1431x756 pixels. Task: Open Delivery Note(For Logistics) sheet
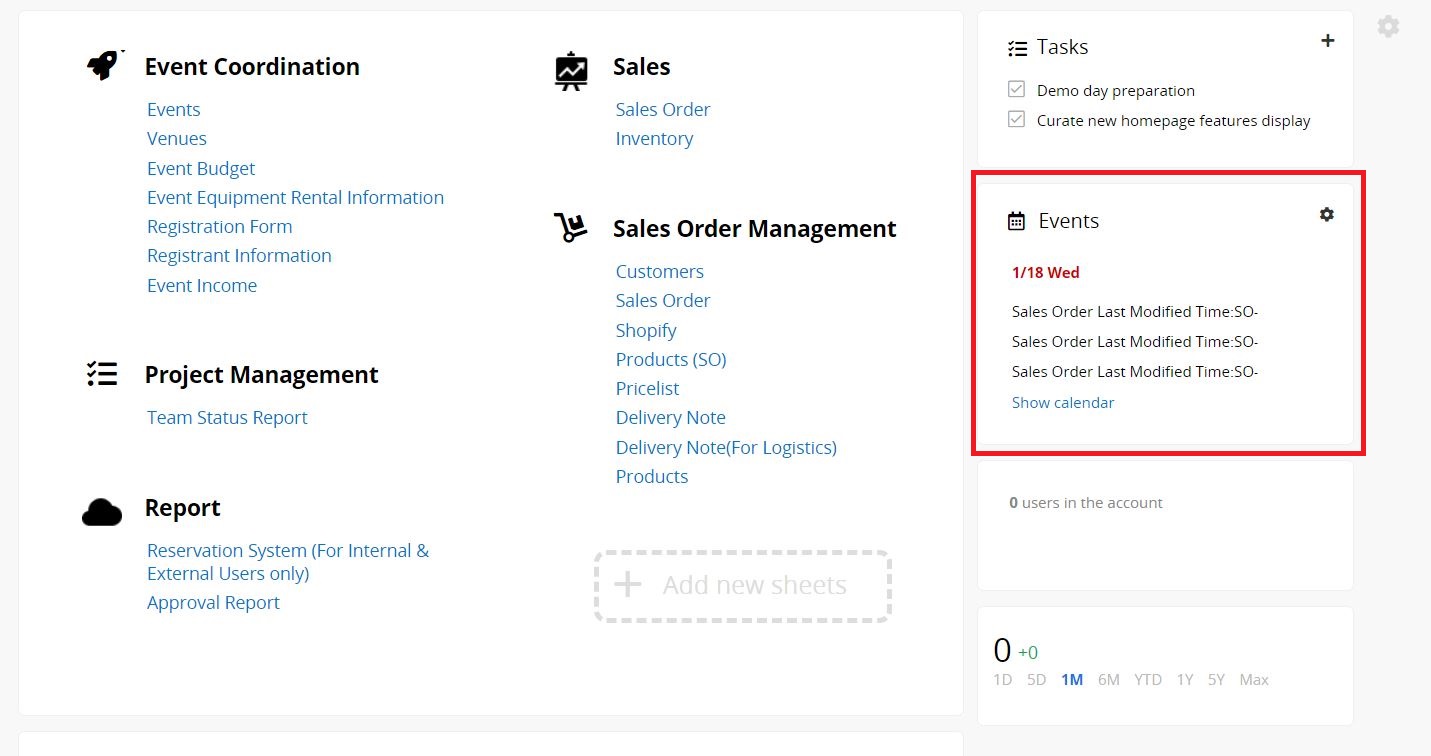coord(726,447)
